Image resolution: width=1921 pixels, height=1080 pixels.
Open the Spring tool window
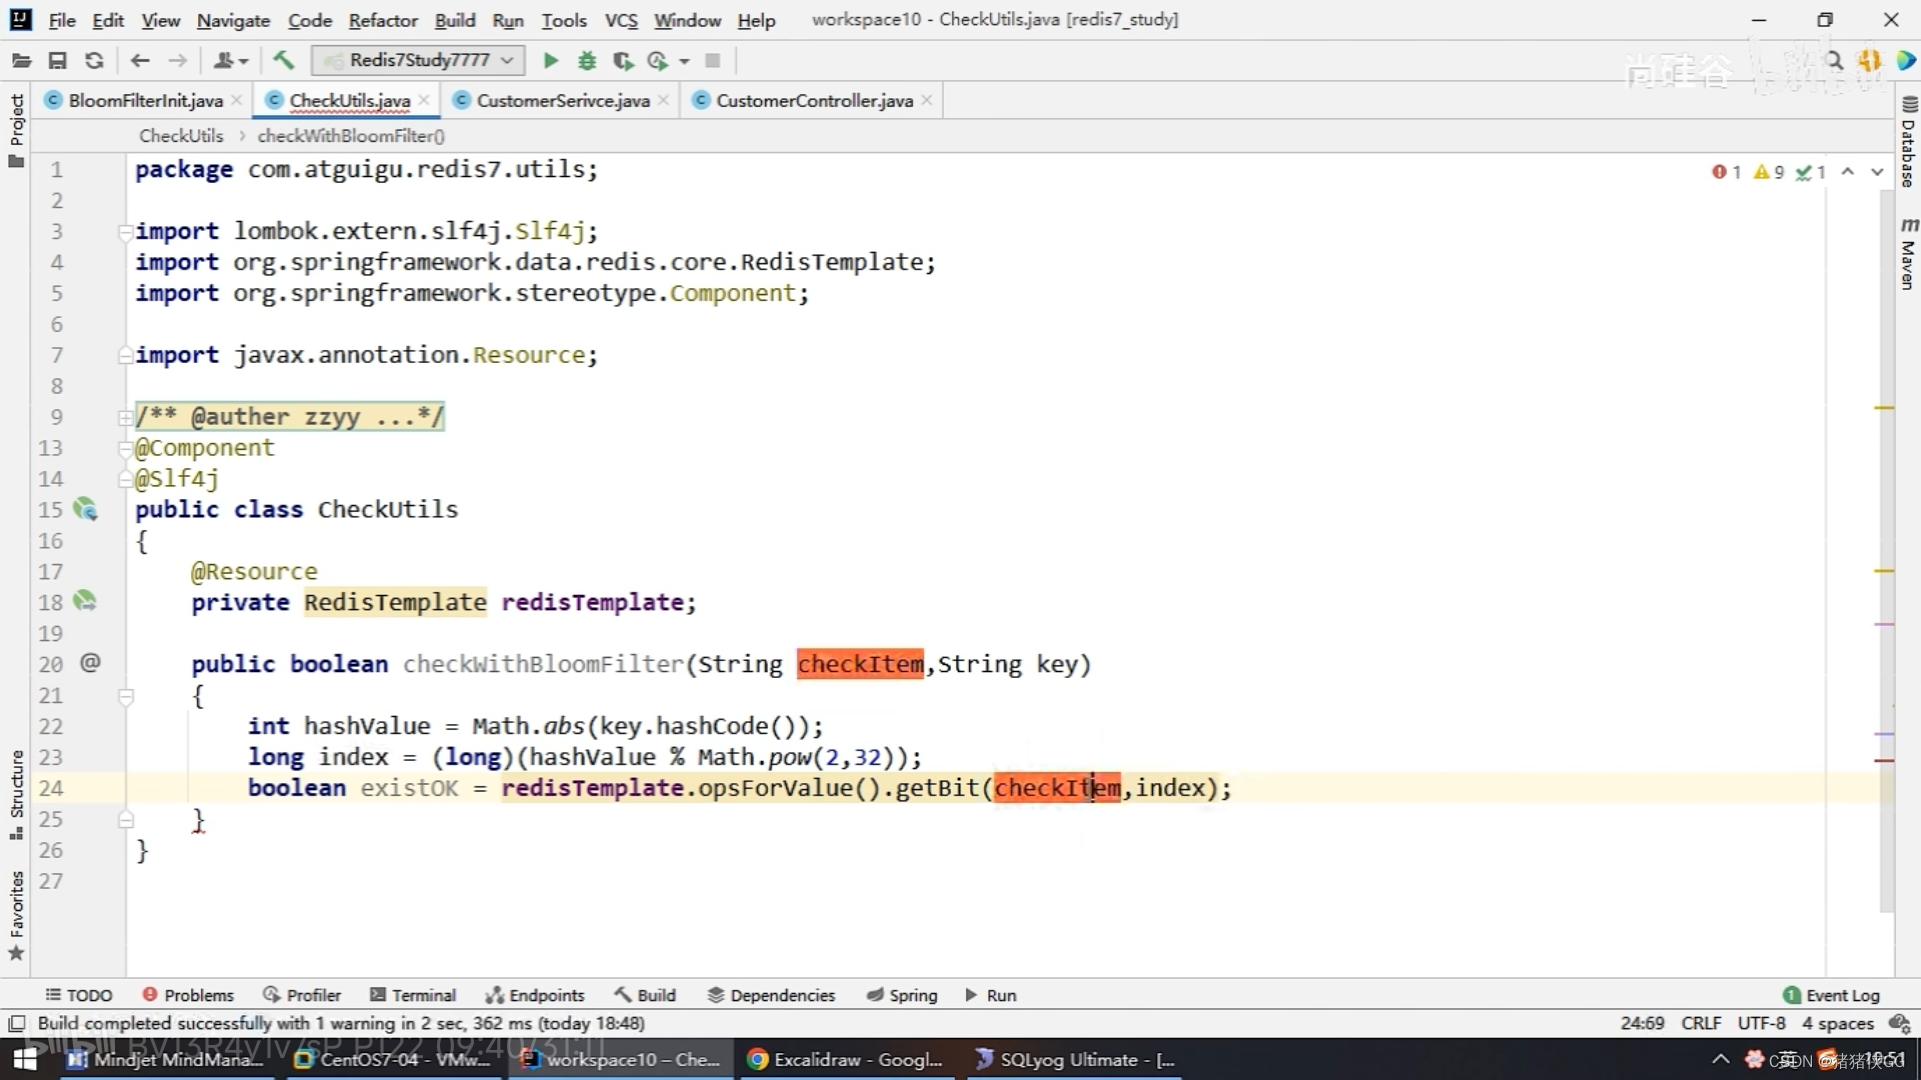902,995
